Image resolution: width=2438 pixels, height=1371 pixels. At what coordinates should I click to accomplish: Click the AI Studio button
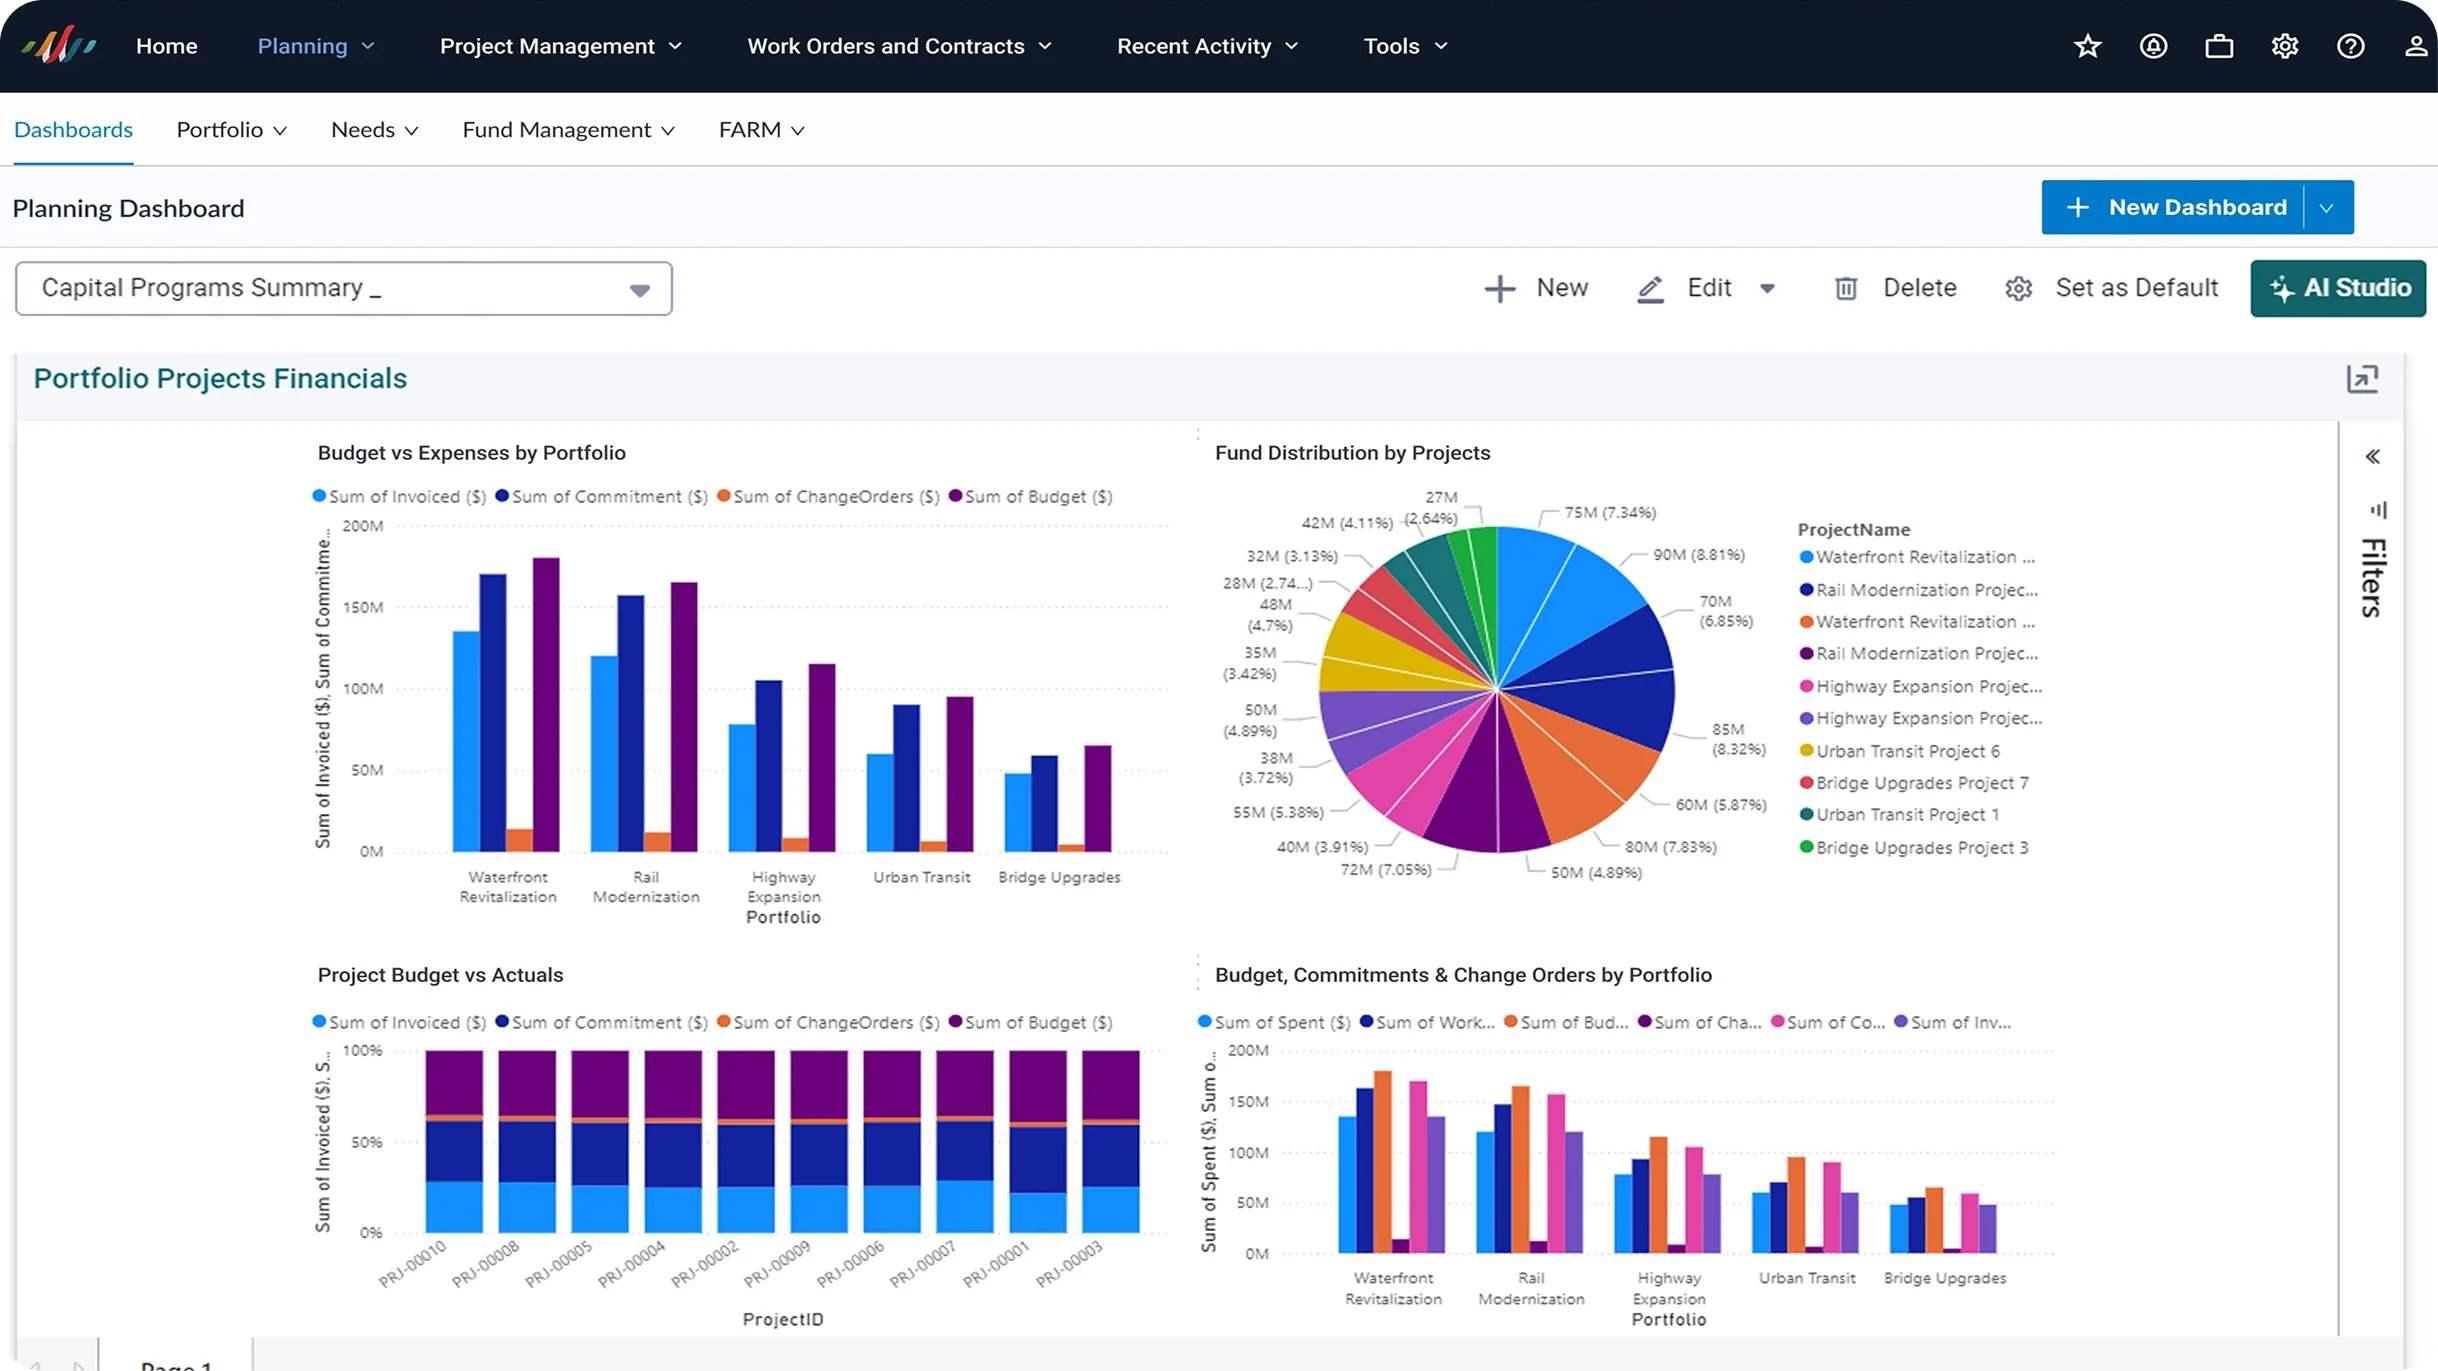(x=2338, y=288)
